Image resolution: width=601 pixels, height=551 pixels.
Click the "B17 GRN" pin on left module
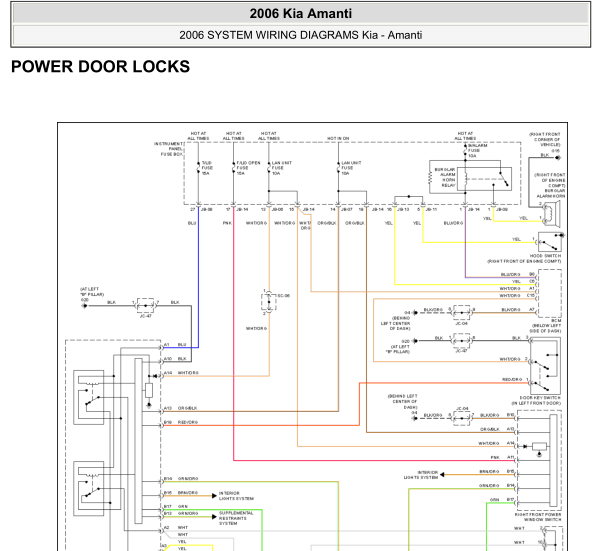coord(176,507)
